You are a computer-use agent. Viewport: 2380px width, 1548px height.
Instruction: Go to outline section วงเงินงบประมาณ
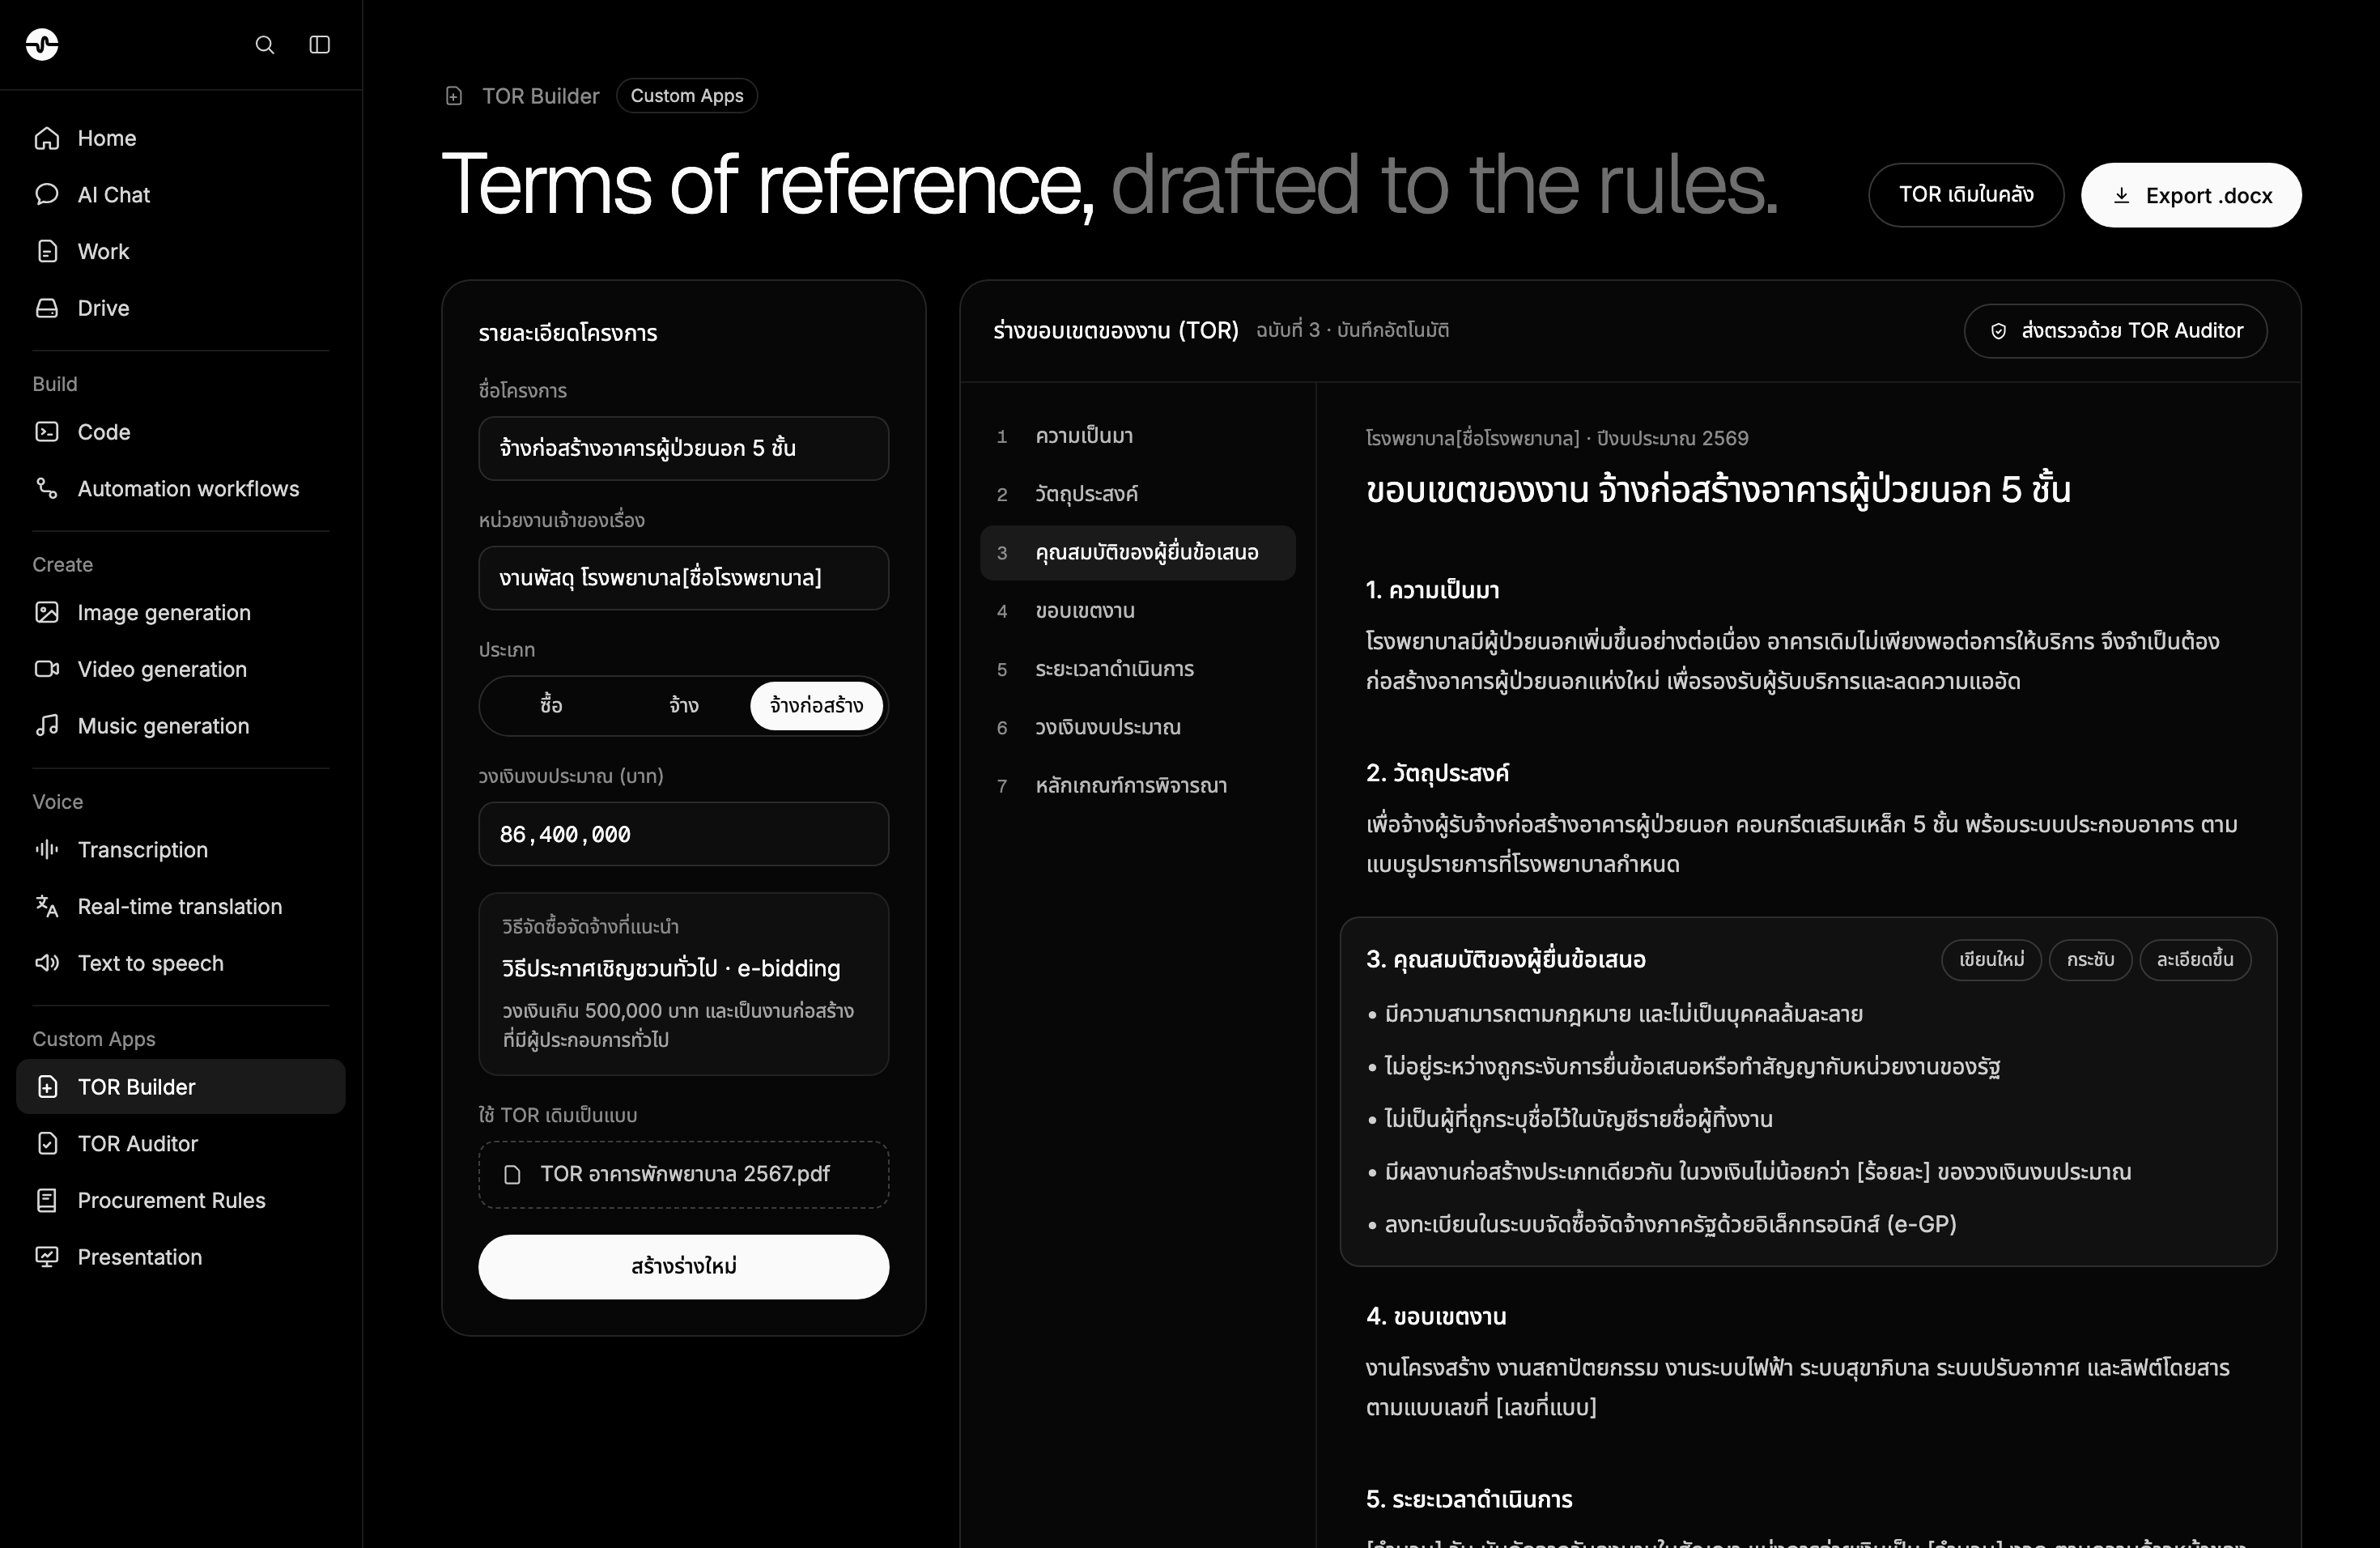pyautogui.click(x=1138, y=727)
